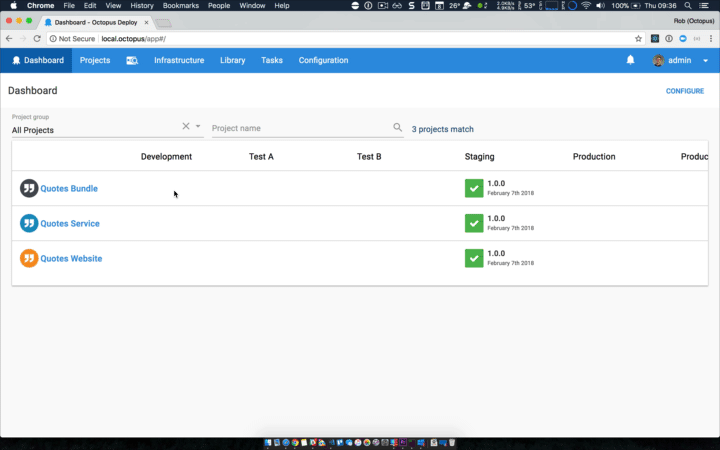
Task: Click the 3 projects match text
Action: pos(442,129)
